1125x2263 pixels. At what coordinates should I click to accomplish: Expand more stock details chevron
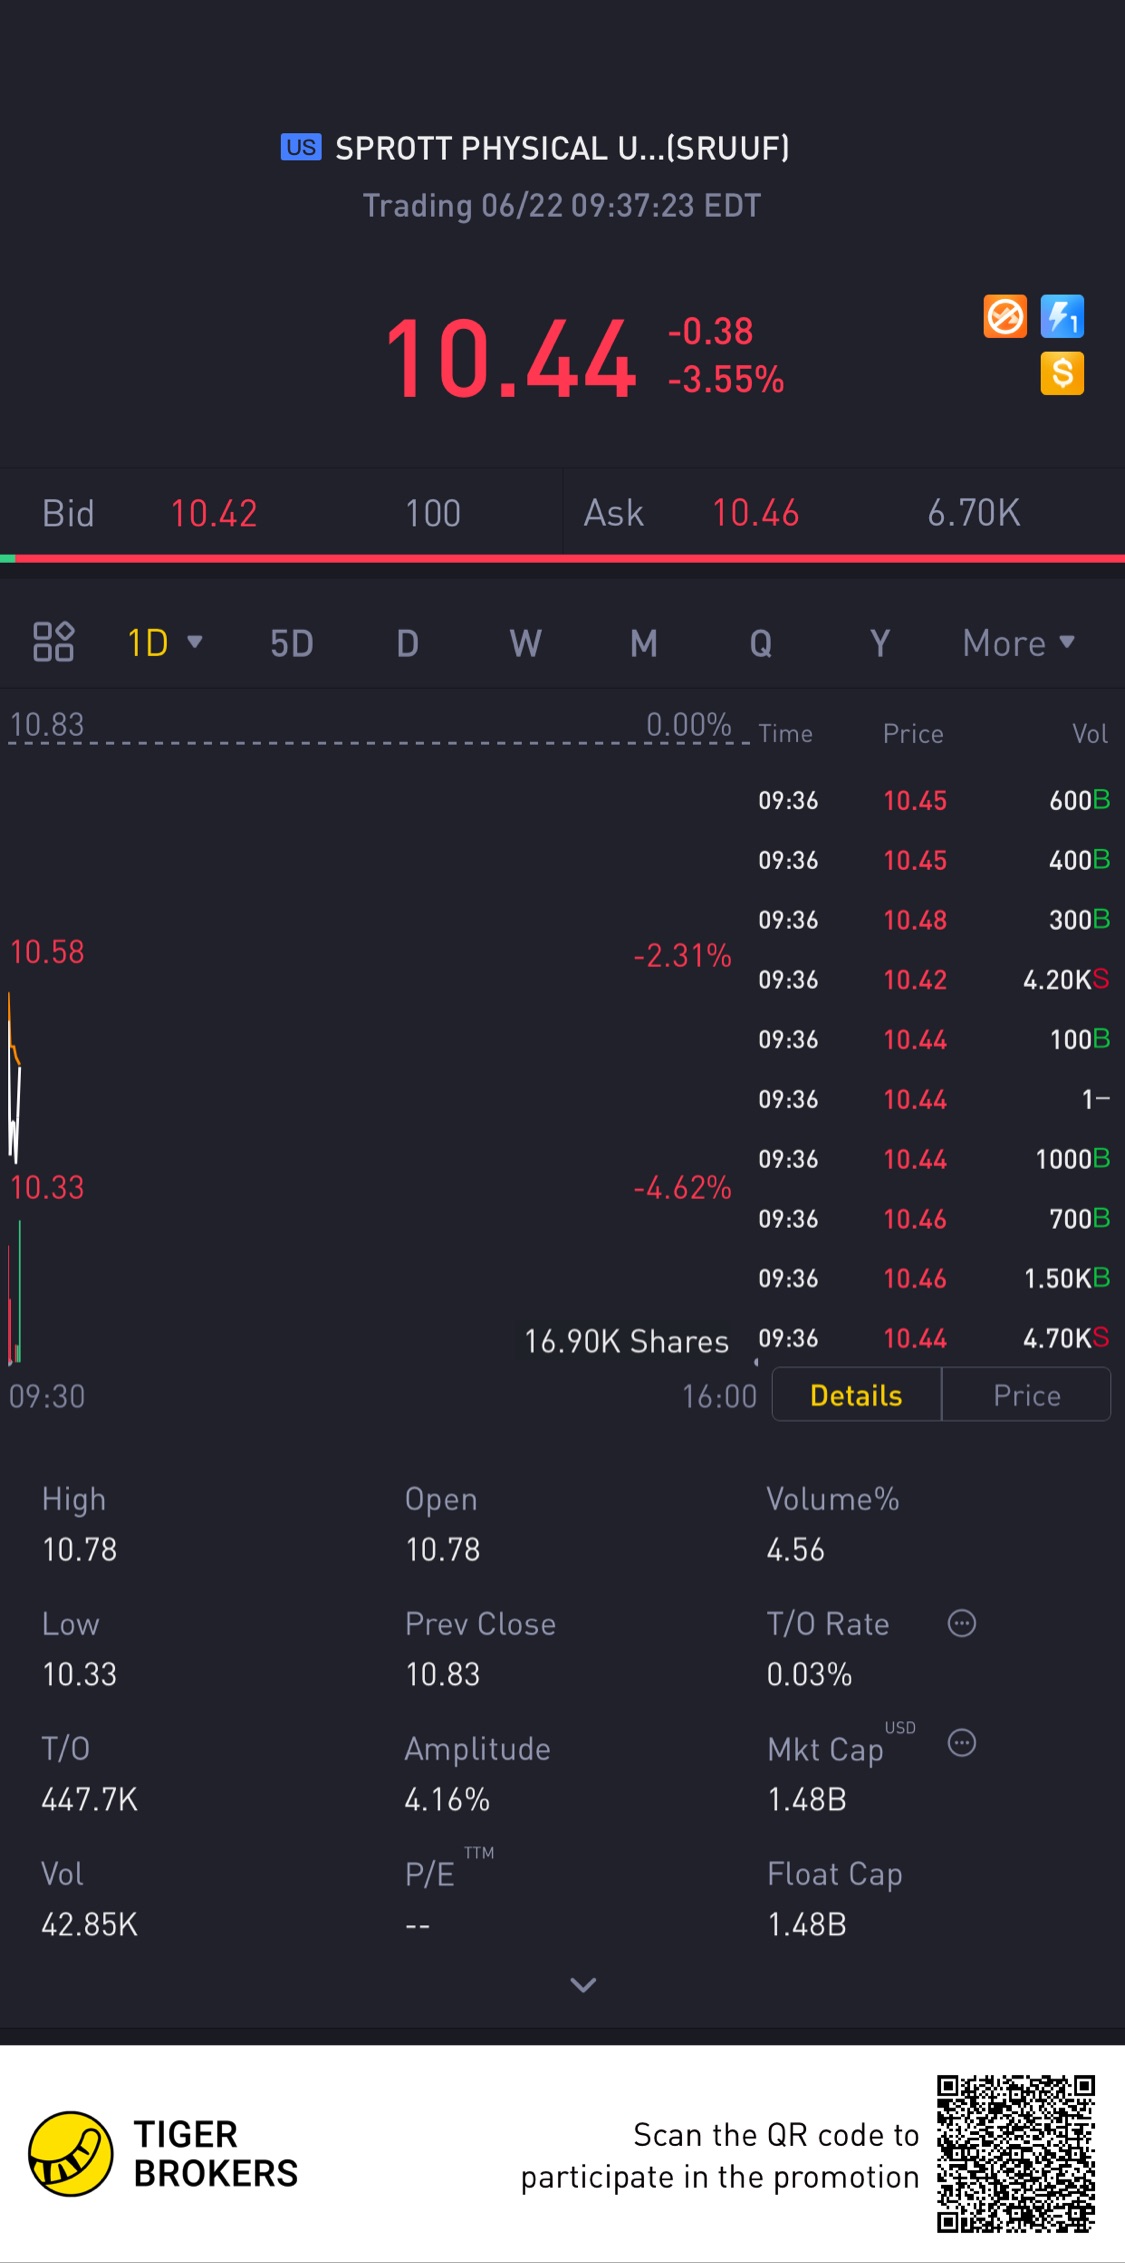[583, 1985]
